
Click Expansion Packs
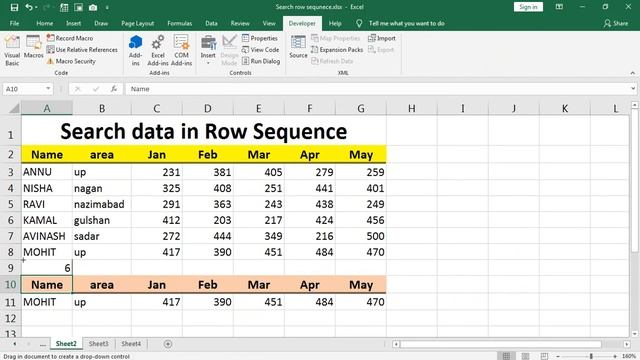click(337, 49)
